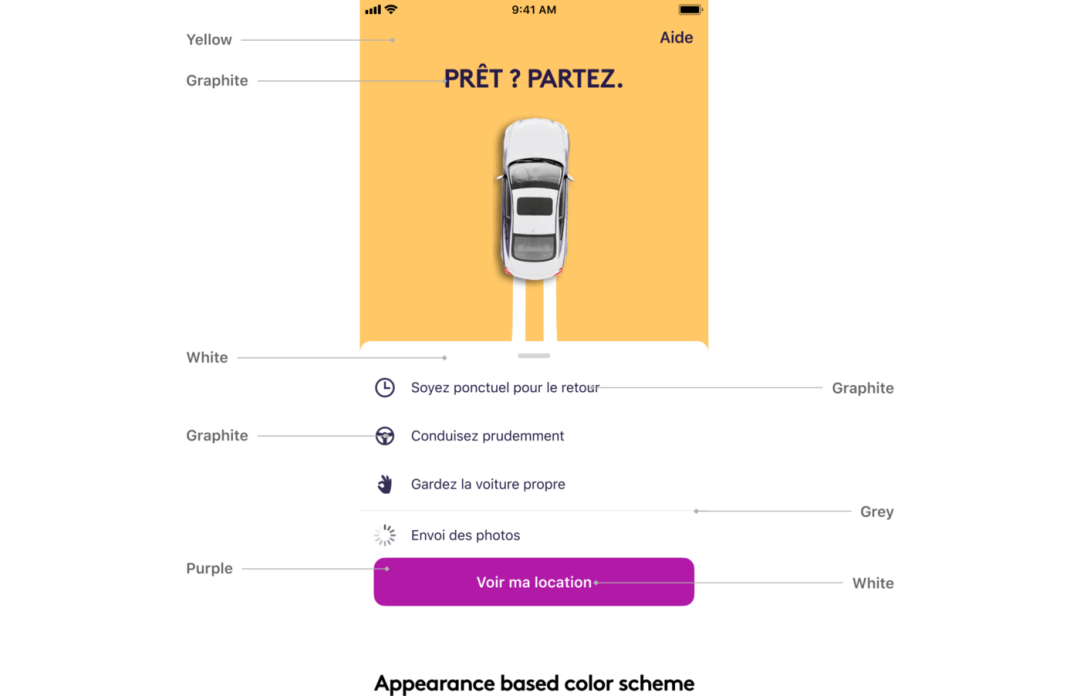Click the Envoi des photos text
Image resolution: width=1080 pixels, height=696 pixels.
(465, 536)
